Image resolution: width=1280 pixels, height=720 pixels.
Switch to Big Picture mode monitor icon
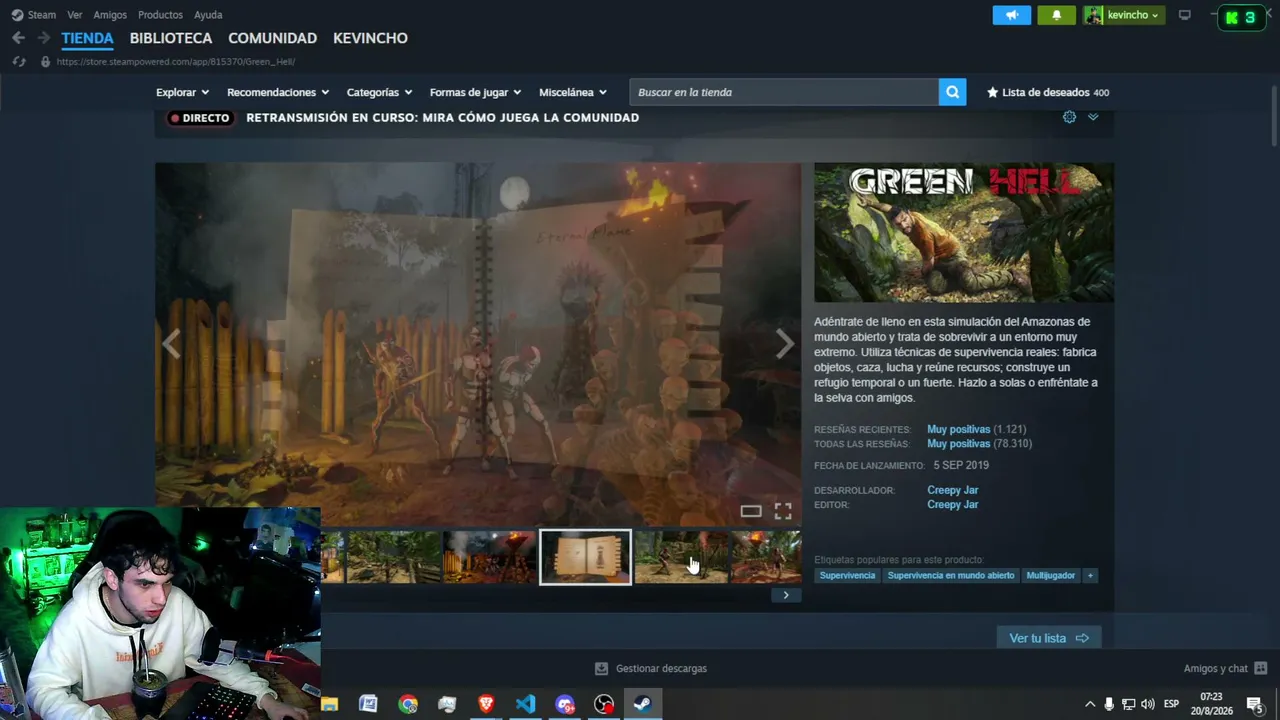(1185, 15)
